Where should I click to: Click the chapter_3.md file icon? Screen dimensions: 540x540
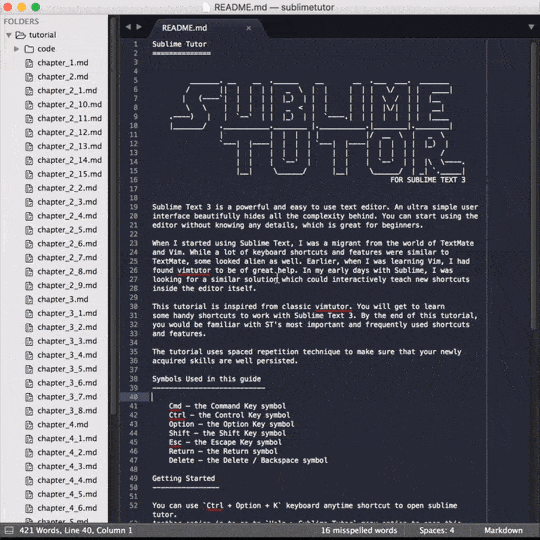[x=29, y=300]
